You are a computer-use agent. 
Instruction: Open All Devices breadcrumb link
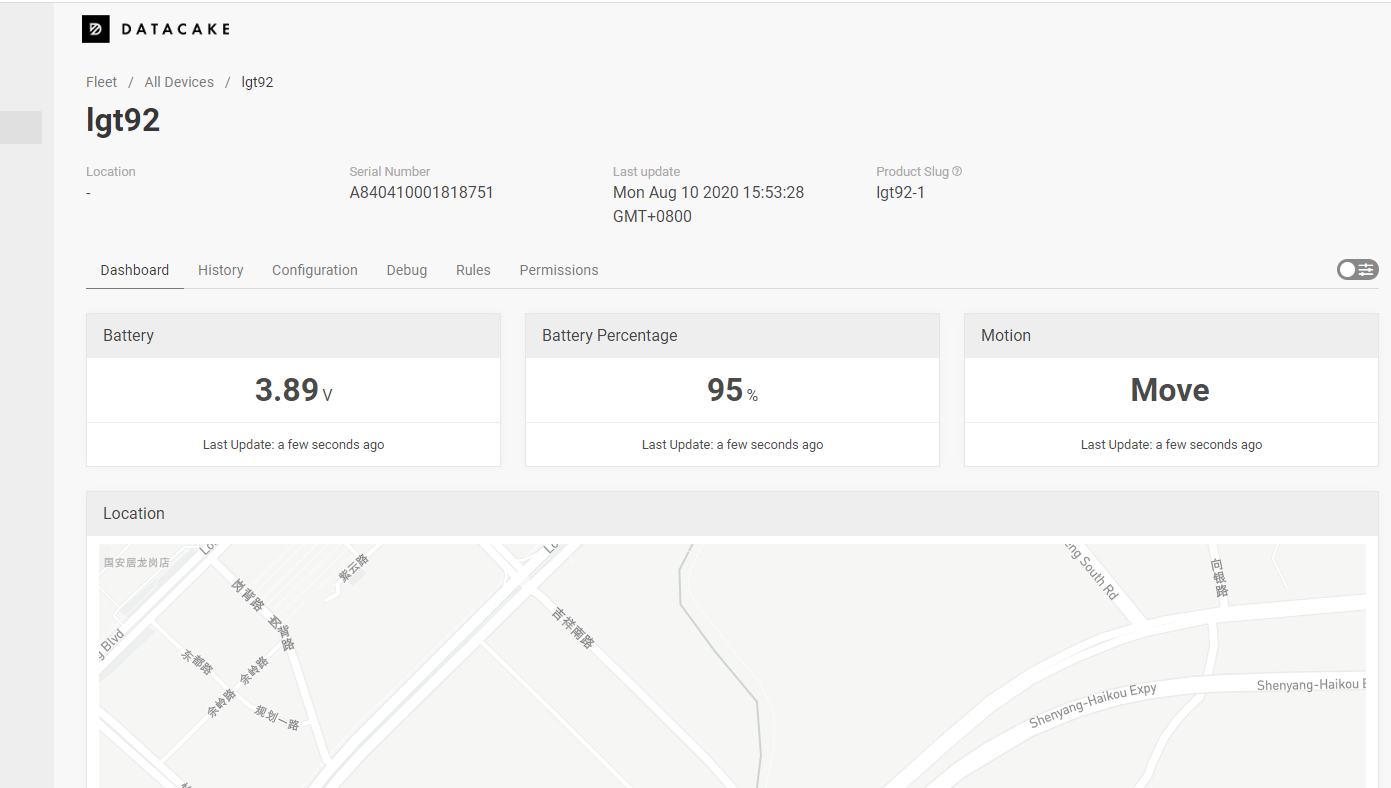[x=179, y=82]
